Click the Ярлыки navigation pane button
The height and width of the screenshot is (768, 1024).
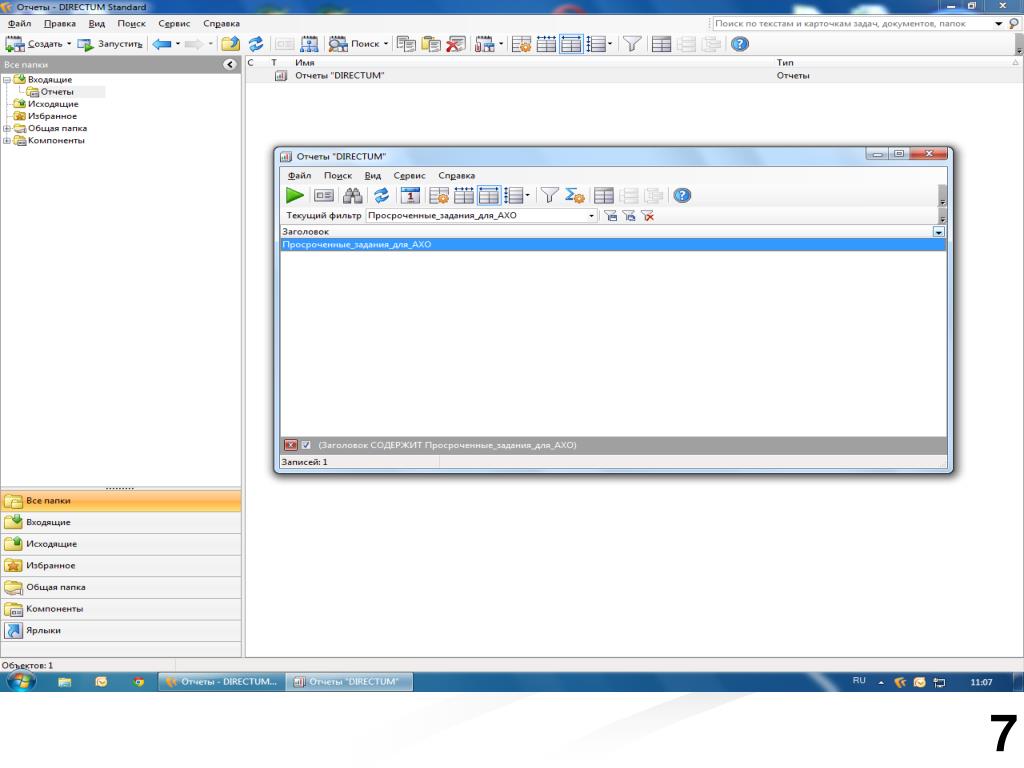coord(121,631)
